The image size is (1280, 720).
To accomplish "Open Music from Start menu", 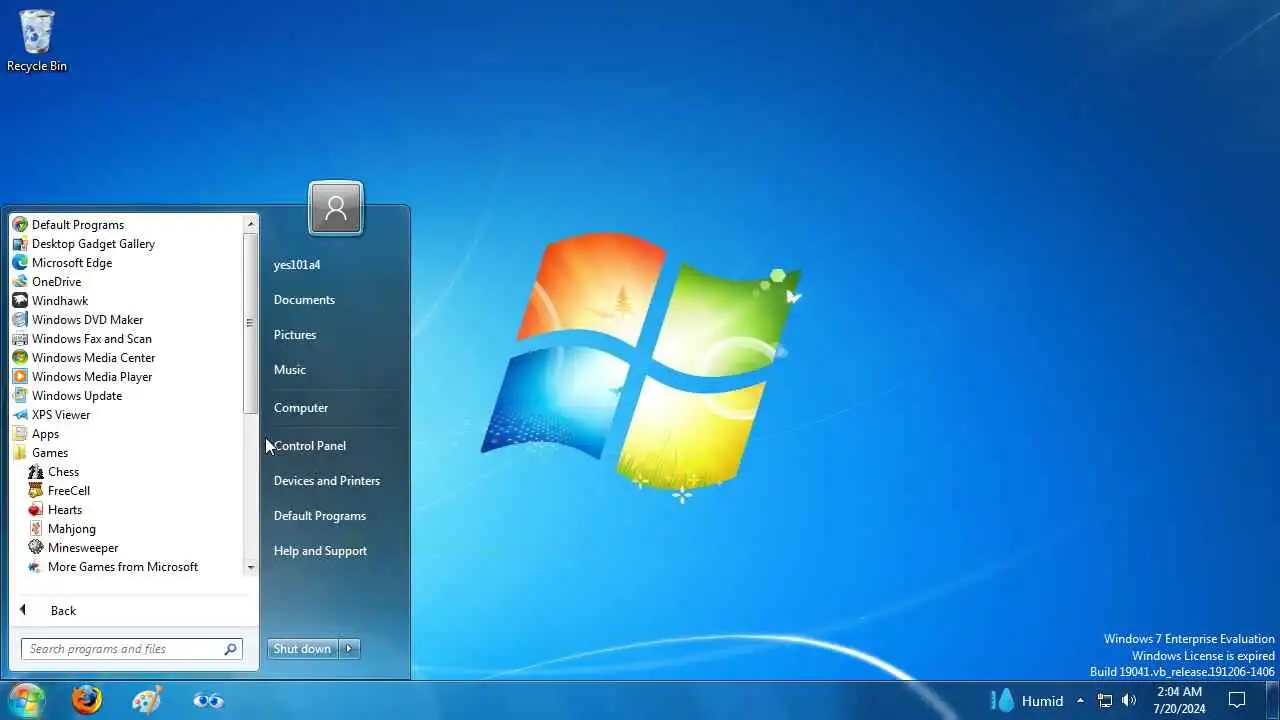I will 290,370.
